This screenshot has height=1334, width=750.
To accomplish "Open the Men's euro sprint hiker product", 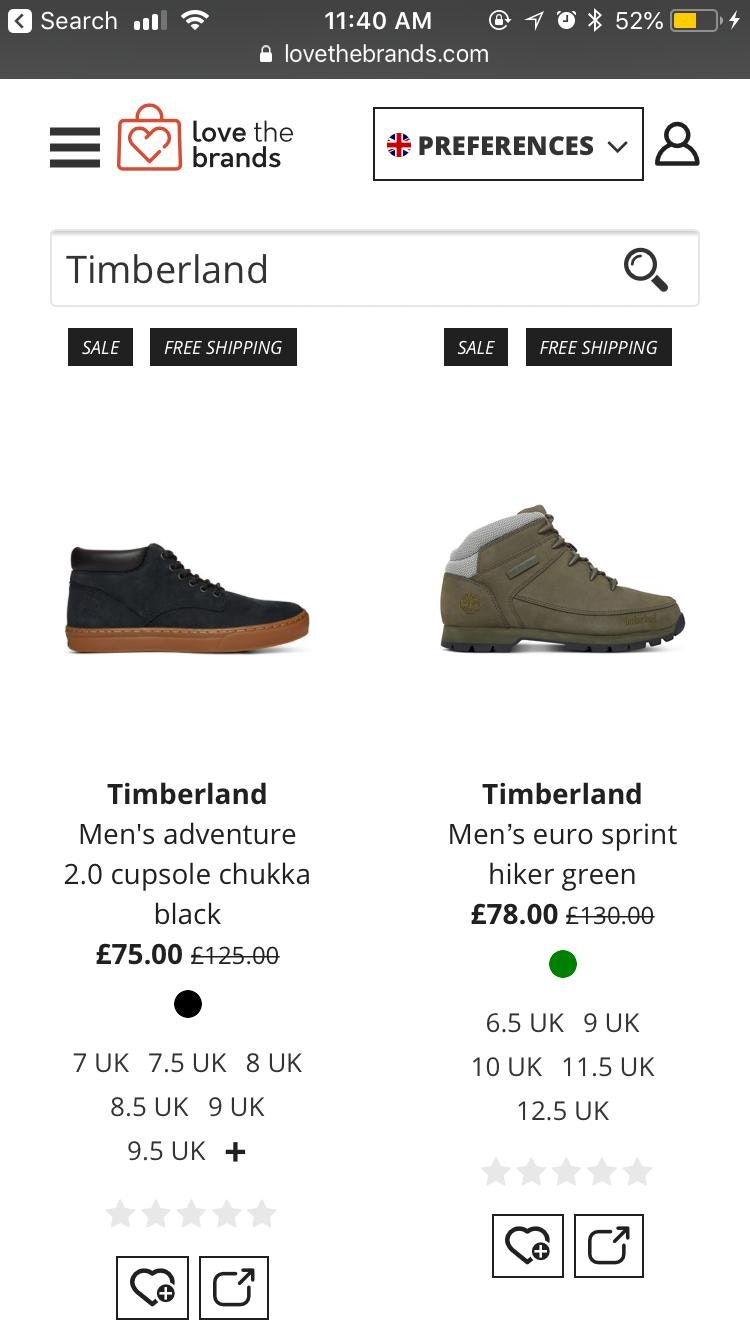I will click(562, 853).
